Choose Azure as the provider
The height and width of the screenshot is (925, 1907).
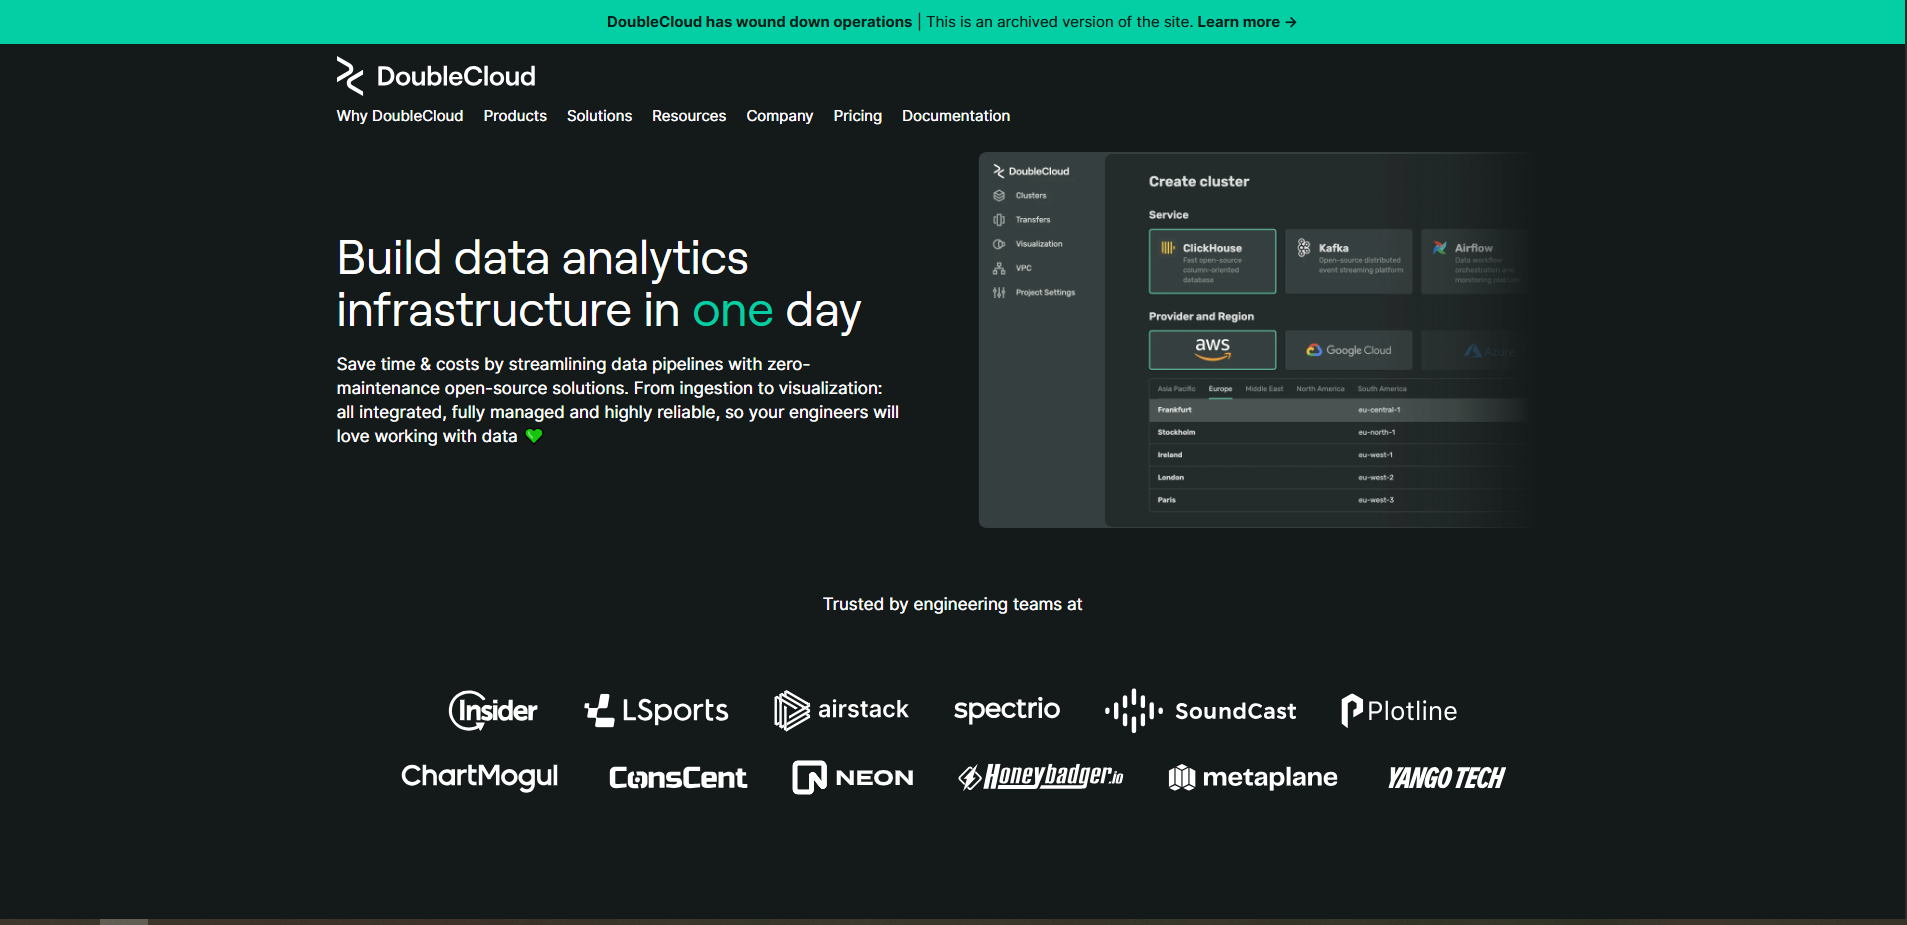[x=1475, y=350]
